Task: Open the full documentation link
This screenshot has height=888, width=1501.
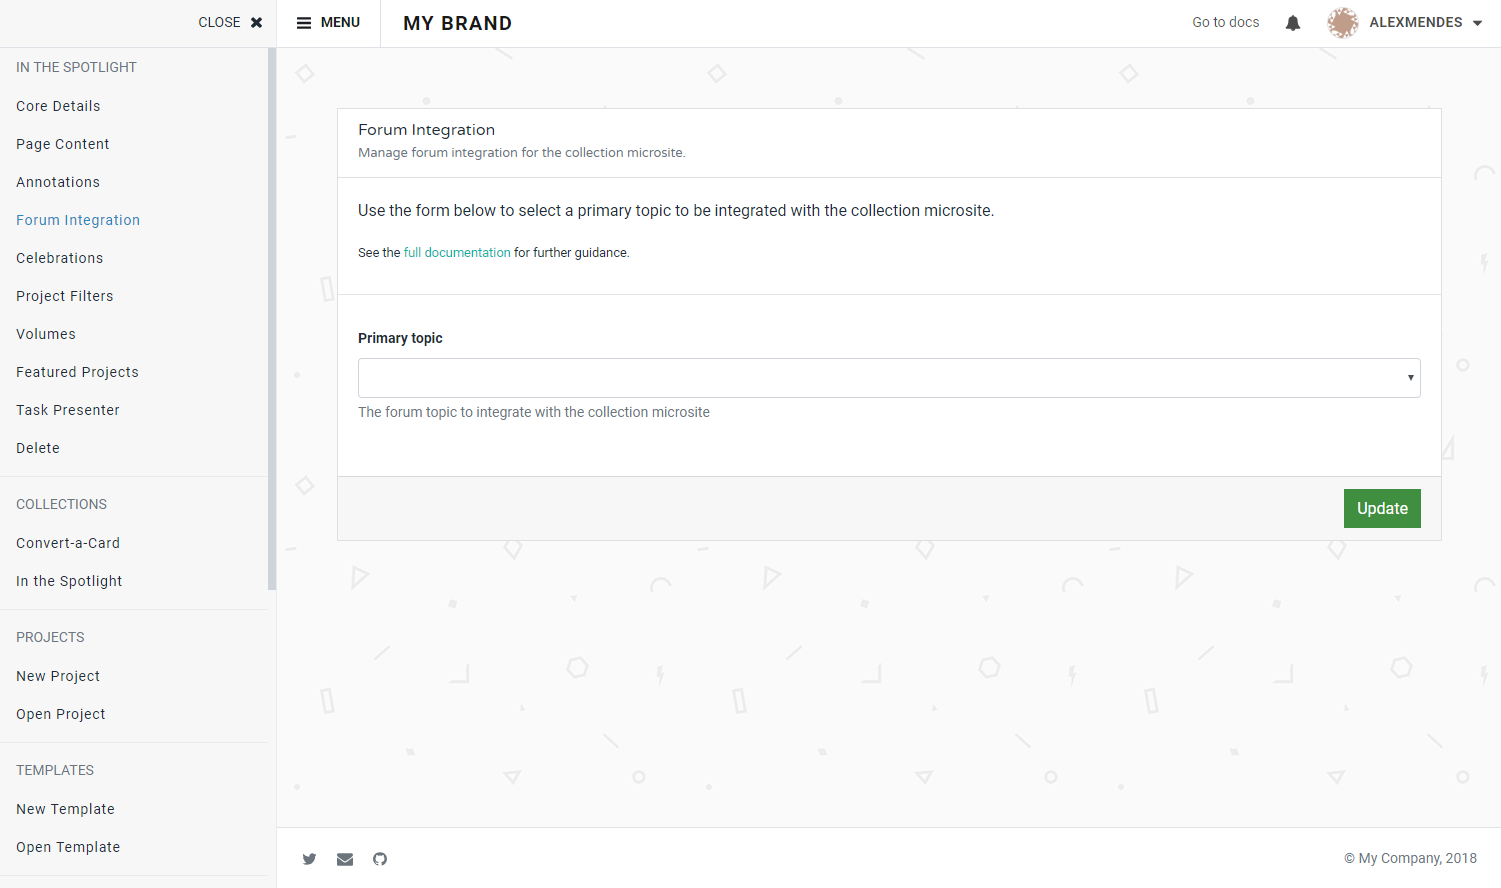Action: click(x=456, y=252)
